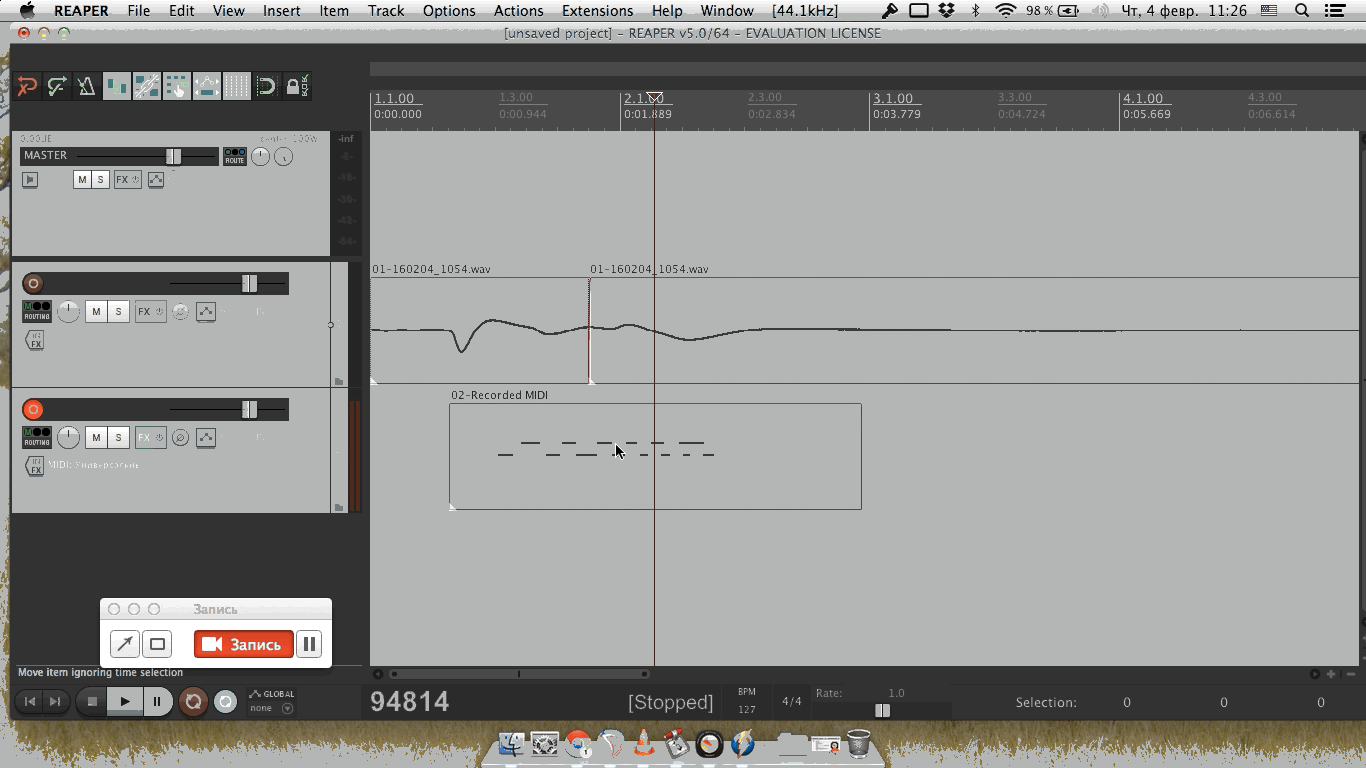
Task: Open the Extensions menu
Action: tap(597, 11)
